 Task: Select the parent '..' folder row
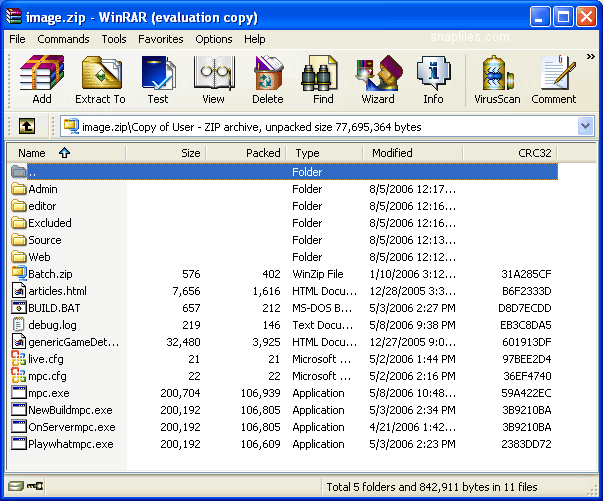(x=284, y=172)
